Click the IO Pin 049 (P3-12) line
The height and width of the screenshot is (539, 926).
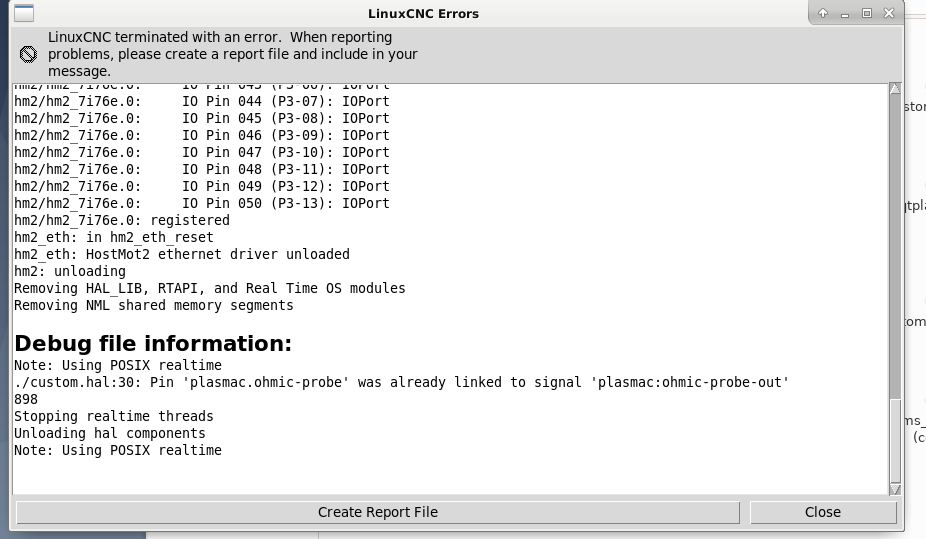tap(202, 187)
